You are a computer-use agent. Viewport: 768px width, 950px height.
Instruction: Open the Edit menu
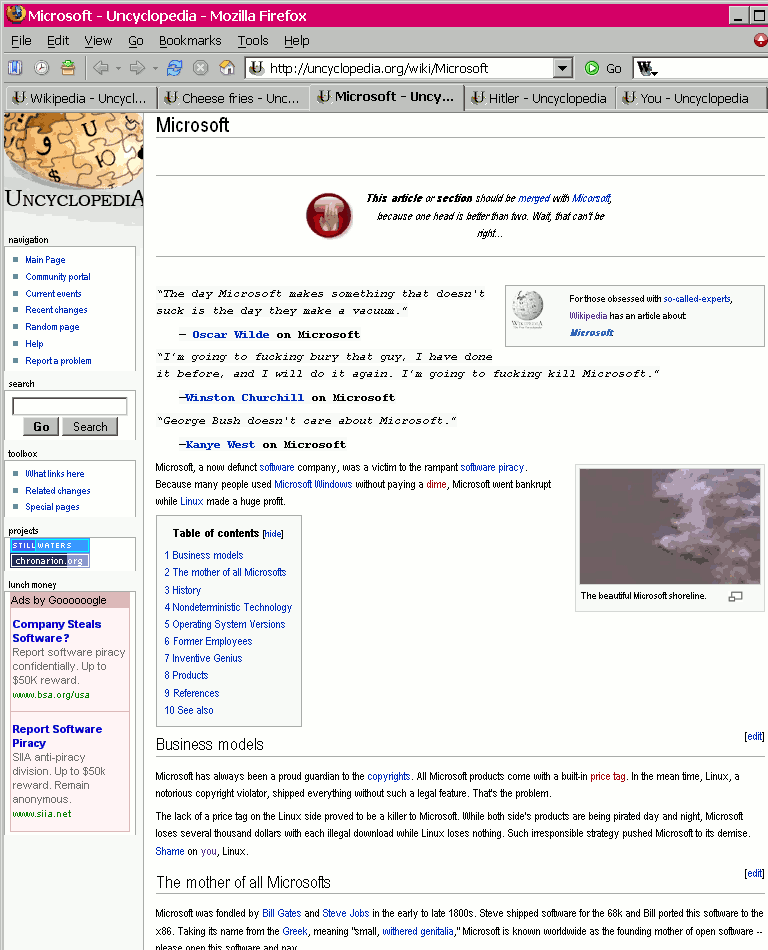point(58,41)
